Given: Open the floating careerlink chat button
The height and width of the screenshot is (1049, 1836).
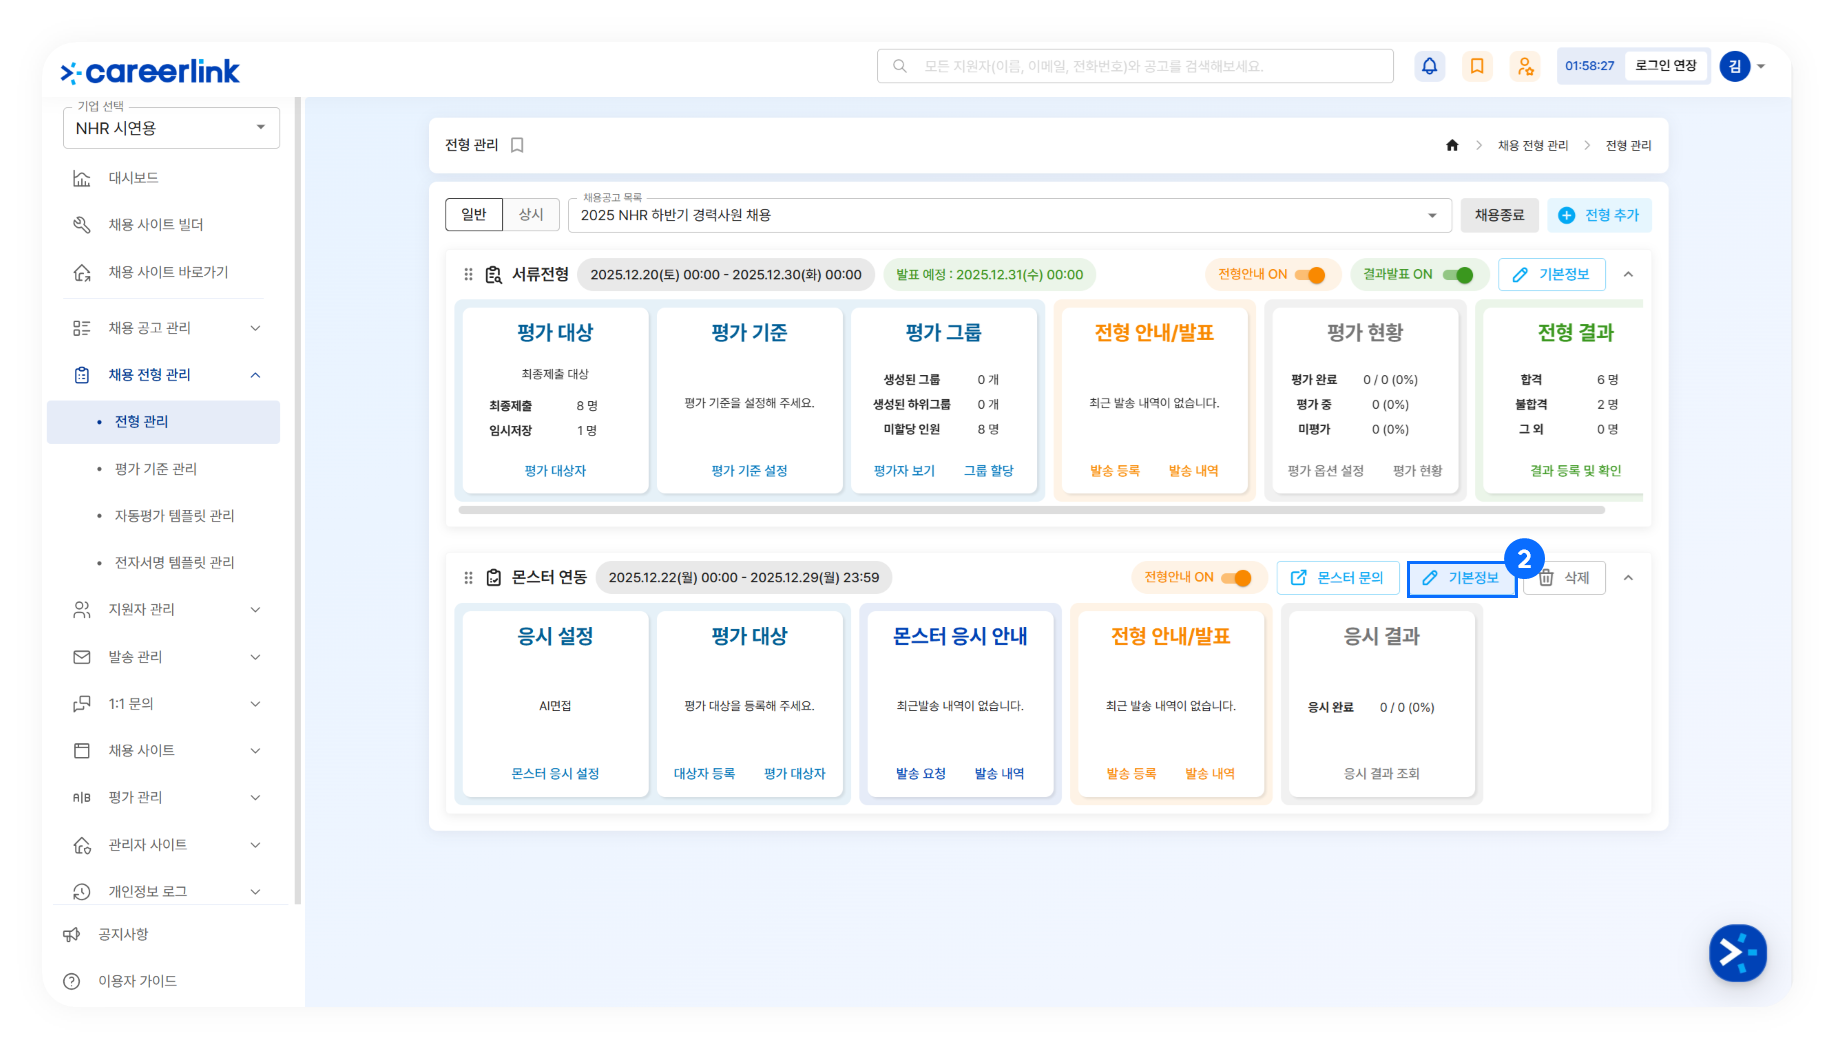Looking at the screenshot, I should click(x=1737, y=953).
